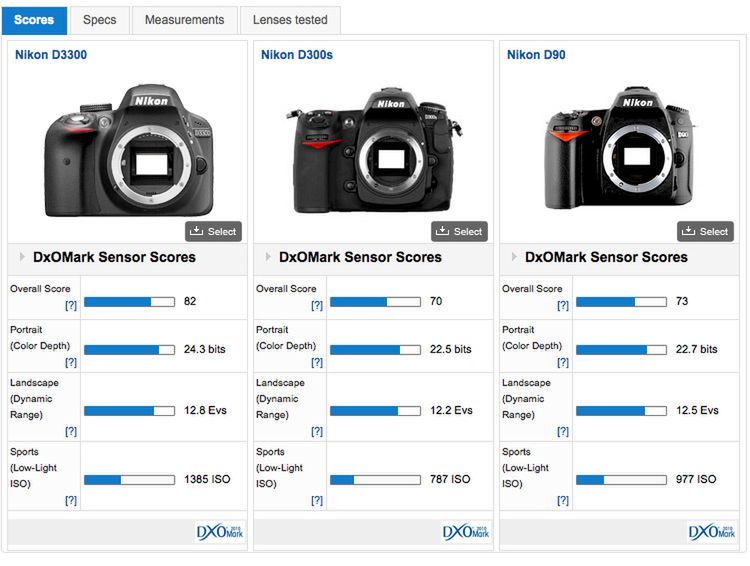Image resolution: width=750 pixels, height=566 pixels.
Task: Open the Measurements tab
Action: tap(184, 20)
